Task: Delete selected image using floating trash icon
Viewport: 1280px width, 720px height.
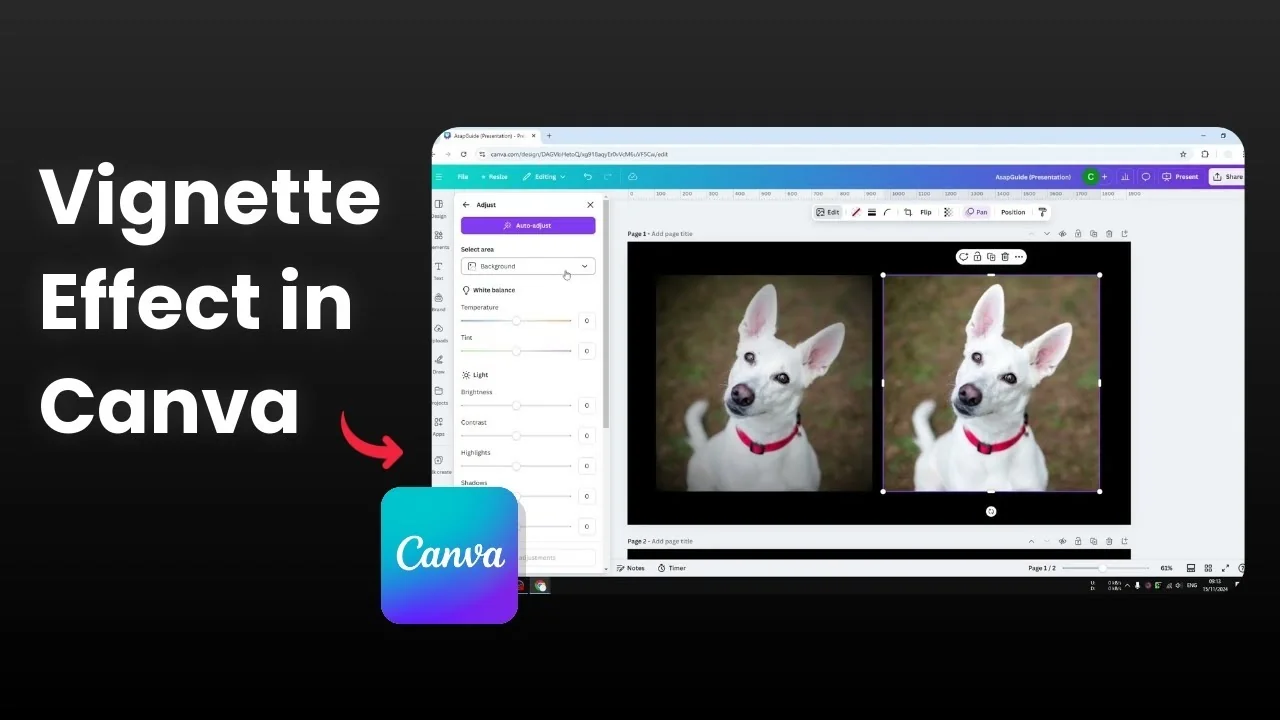Action: point(1005,257)
